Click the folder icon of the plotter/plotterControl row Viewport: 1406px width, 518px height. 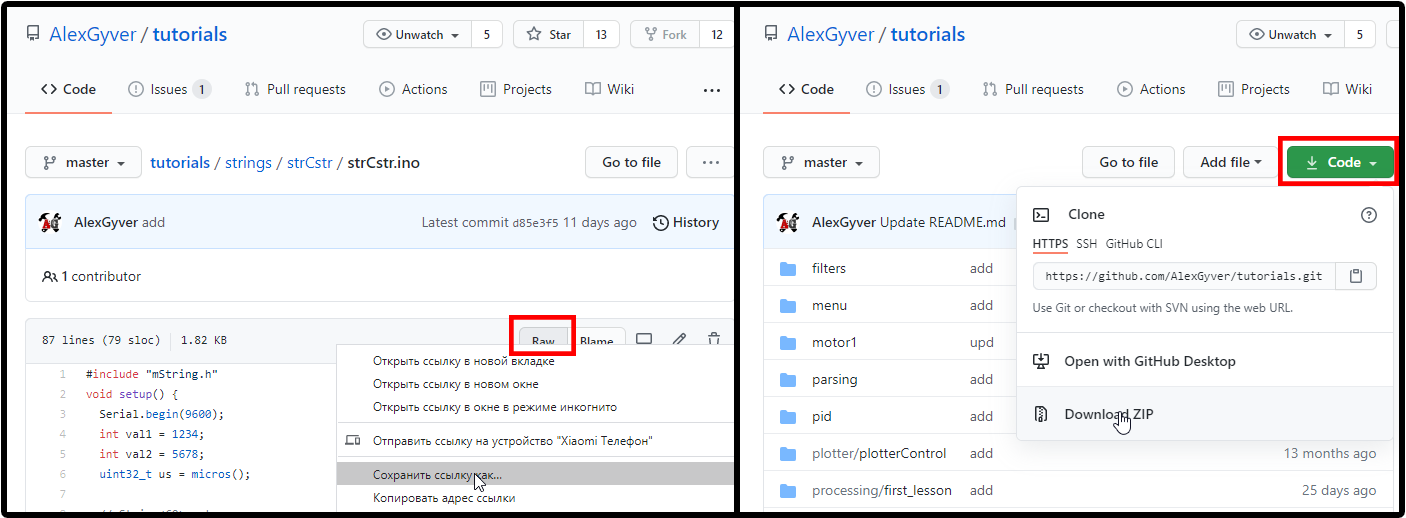(788, 453)
